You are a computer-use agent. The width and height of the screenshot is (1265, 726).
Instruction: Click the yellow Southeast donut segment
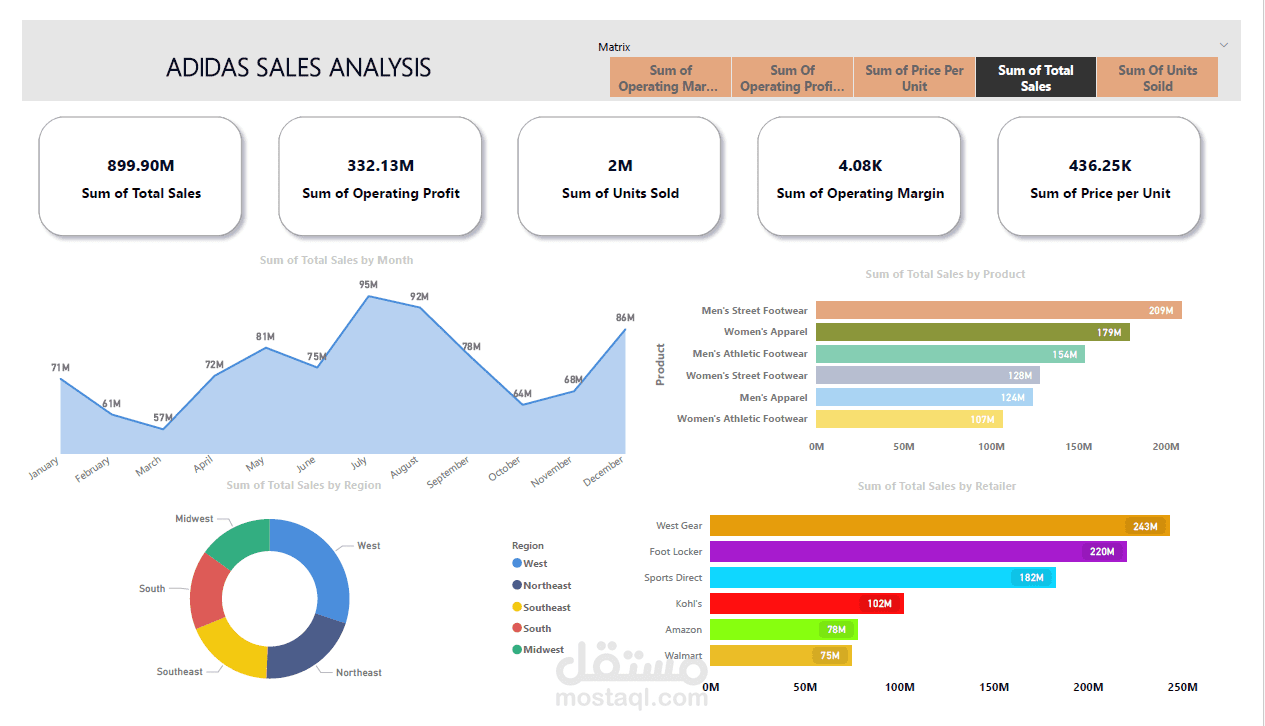tap(234, 647)
